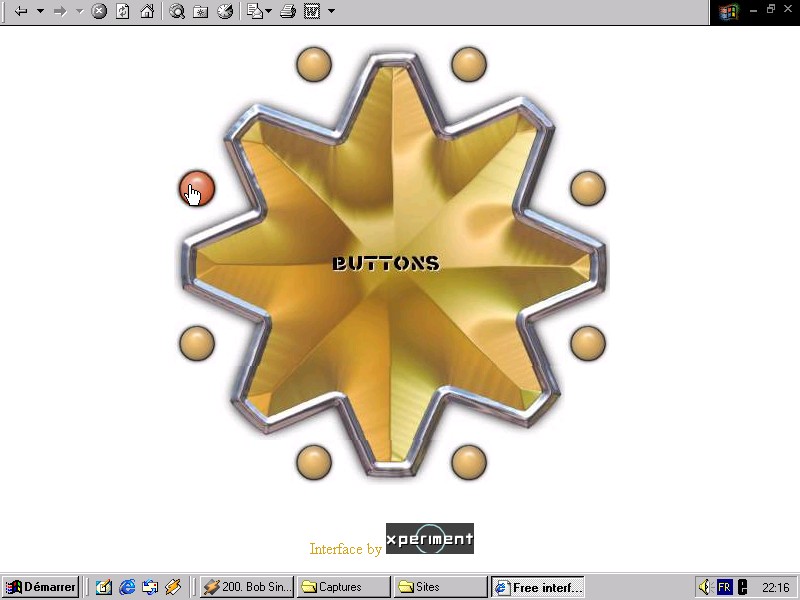Edit page with the Word icon

312,11
